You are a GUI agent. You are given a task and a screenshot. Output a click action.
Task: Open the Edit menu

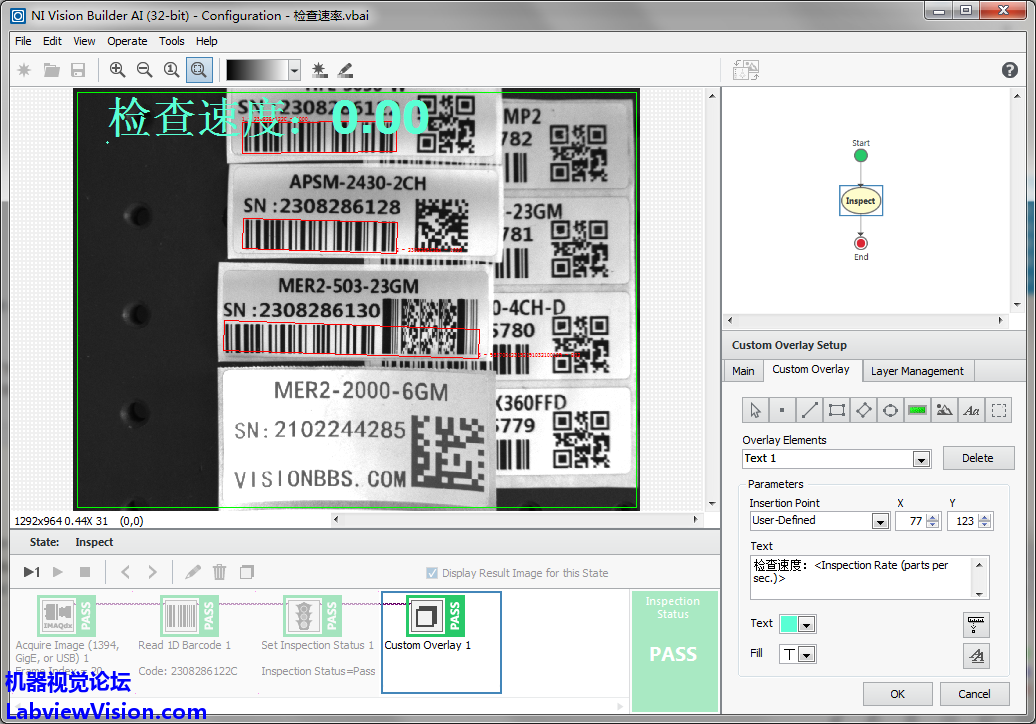coord(52,41)
